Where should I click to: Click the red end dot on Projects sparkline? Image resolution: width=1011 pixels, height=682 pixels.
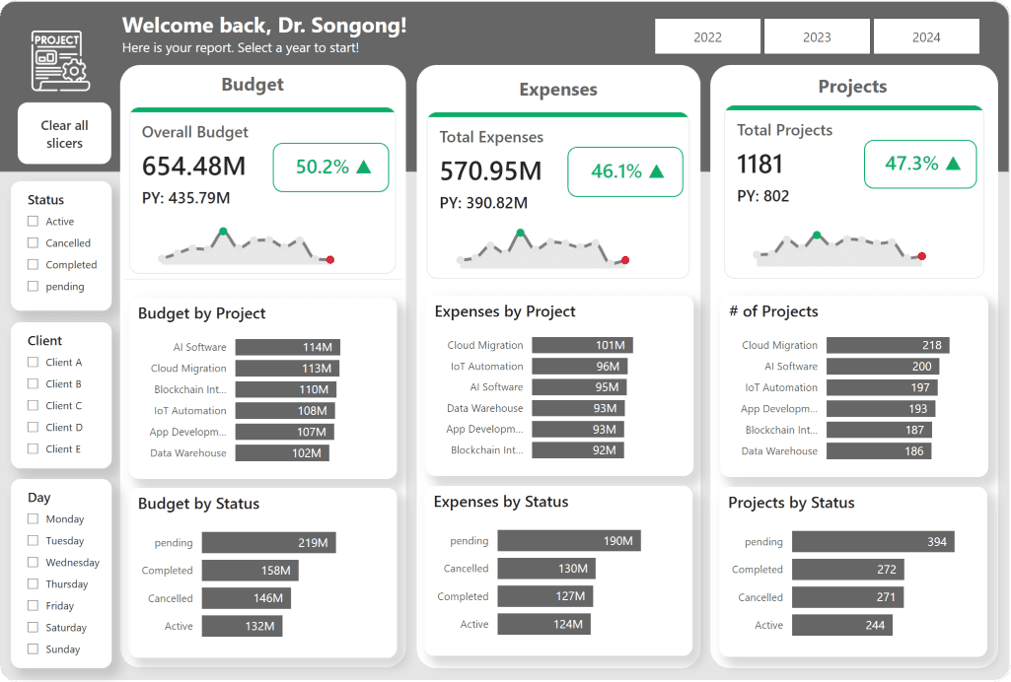[x=921, y=257]
